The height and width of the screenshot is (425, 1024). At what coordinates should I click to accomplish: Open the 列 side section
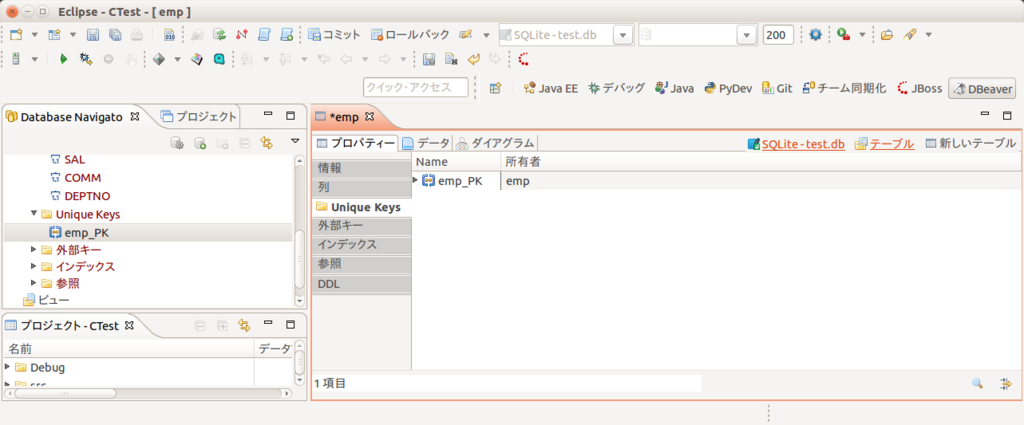[362, 187]
